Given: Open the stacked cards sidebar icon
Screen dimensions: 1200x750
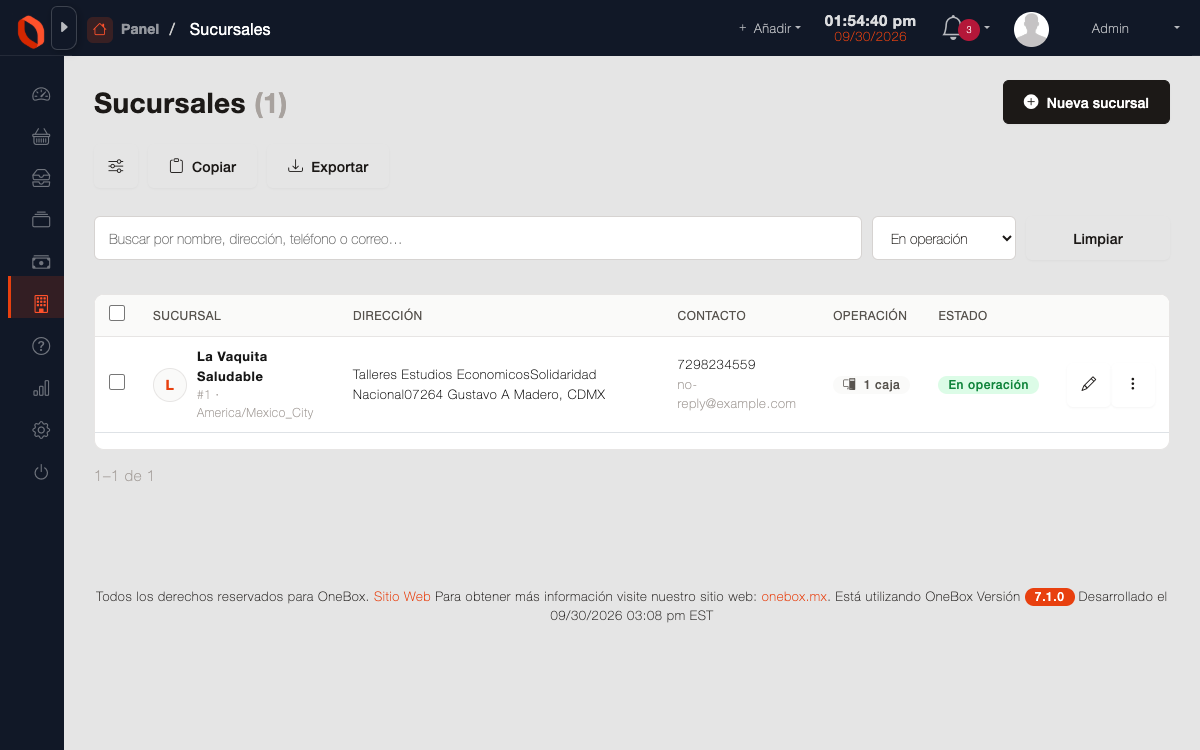Looking at the screenshot, I should coord(41,220).
